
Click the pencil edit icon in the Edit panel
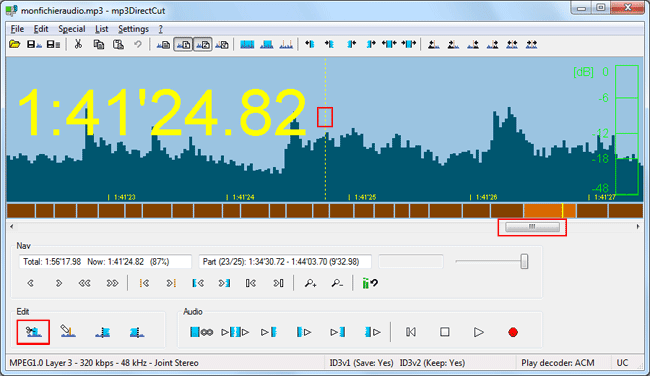68,331
